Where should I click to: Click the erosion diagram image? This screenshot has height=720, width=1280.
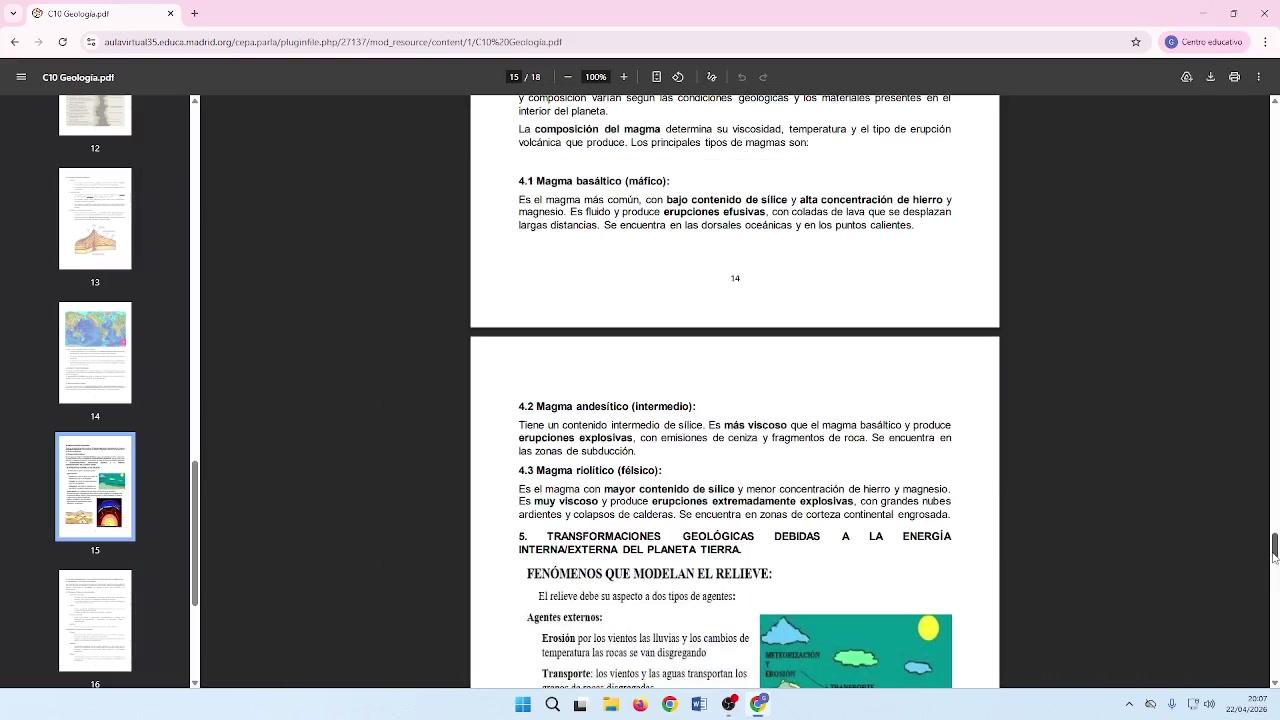tap(856, 651)
